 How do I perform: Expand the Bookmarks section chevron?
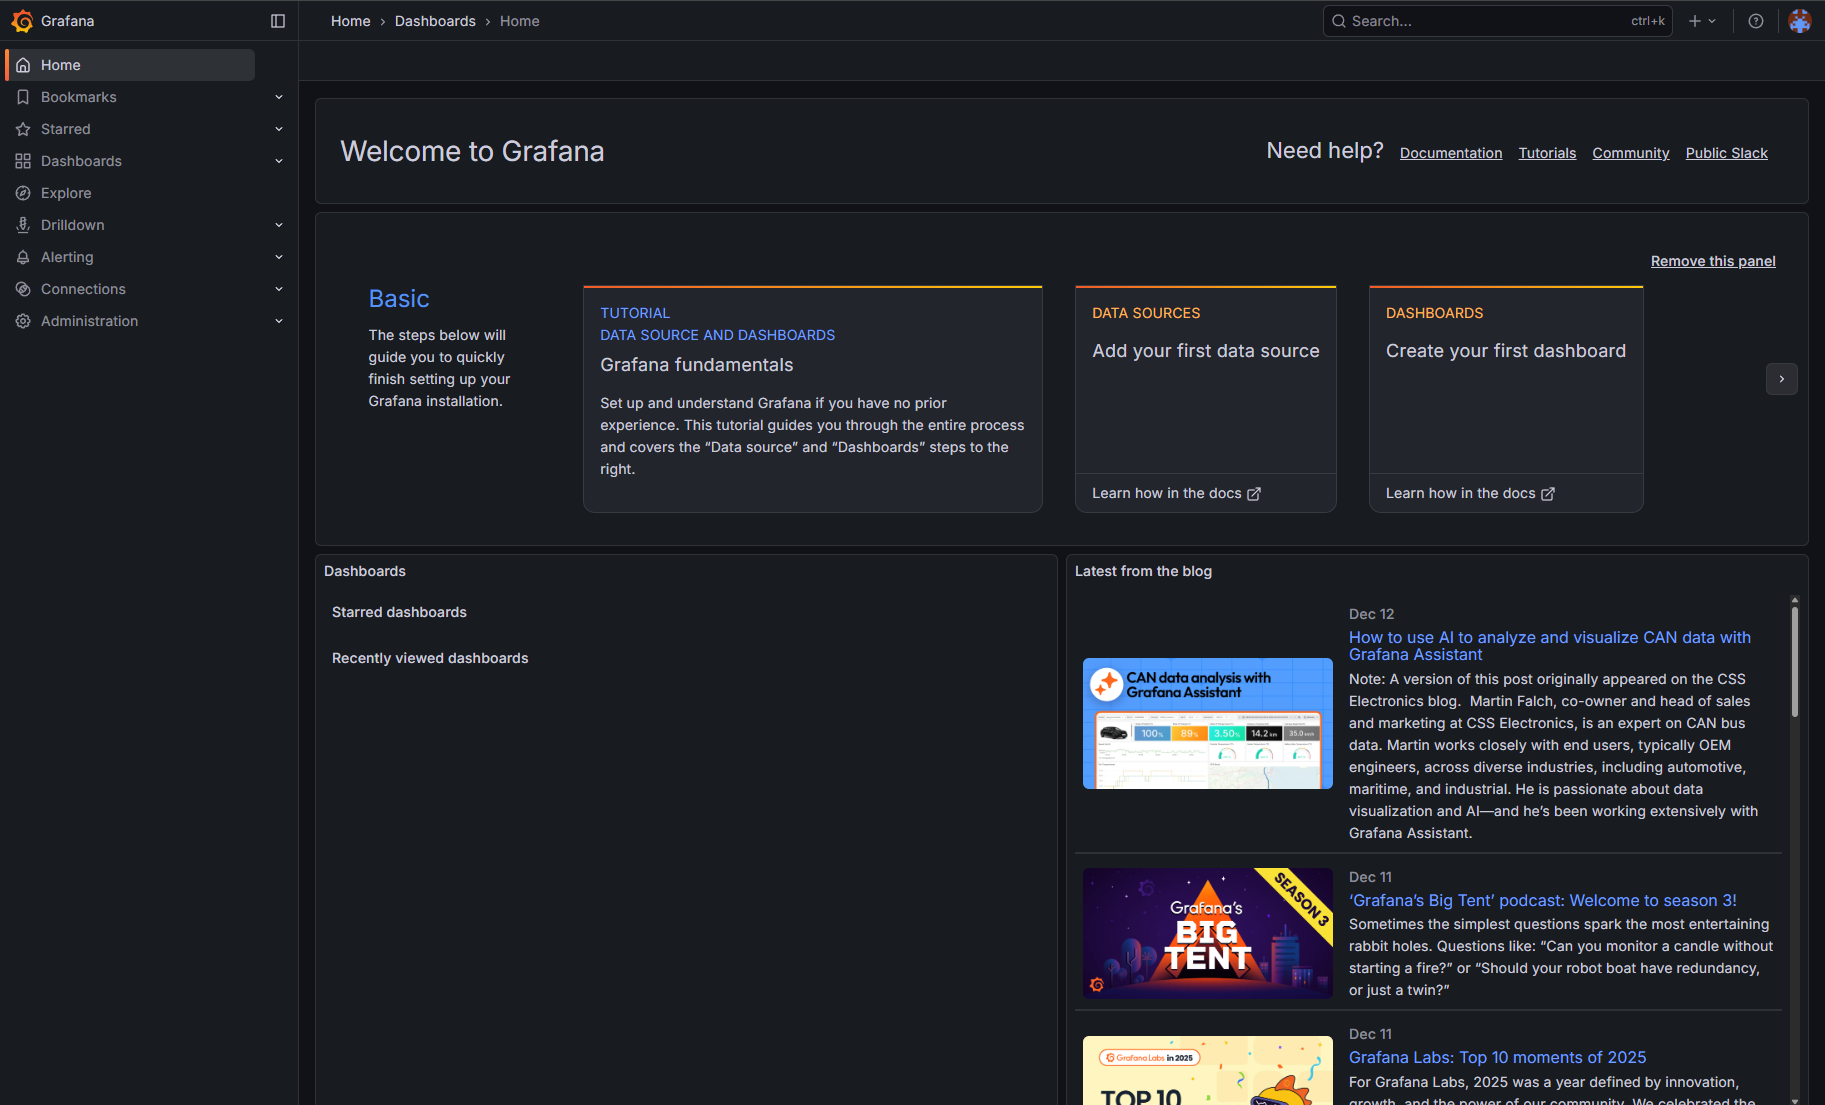[279, 97]
